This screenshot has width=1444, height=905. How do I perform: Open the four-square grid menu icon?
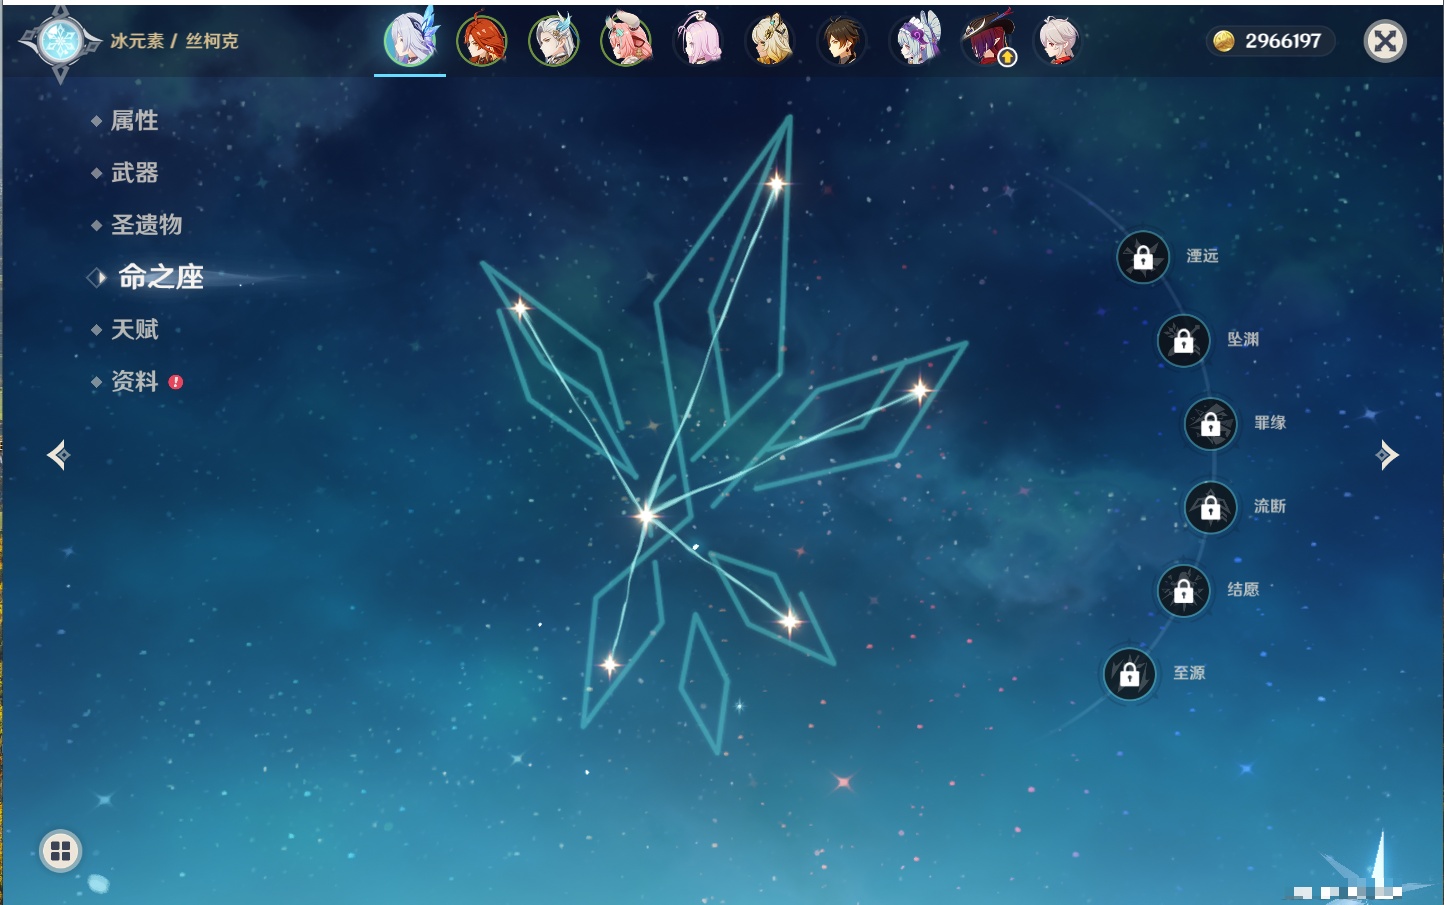click(x=61, y=851)
